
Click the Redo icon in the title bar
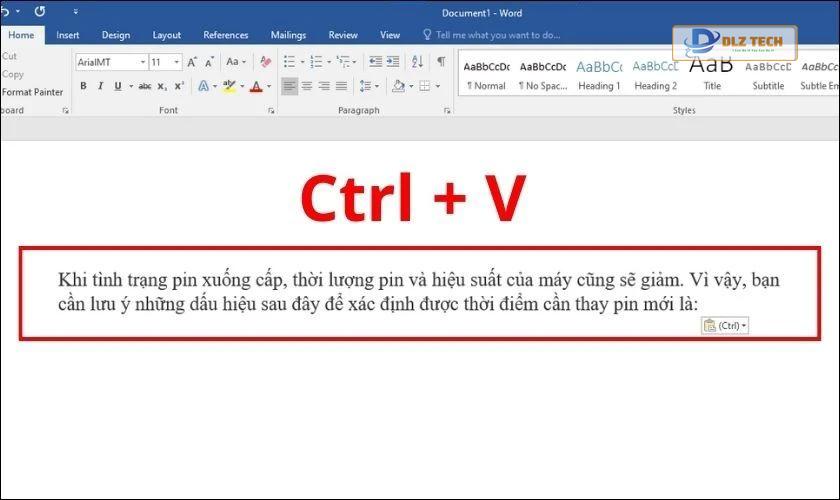40,11
